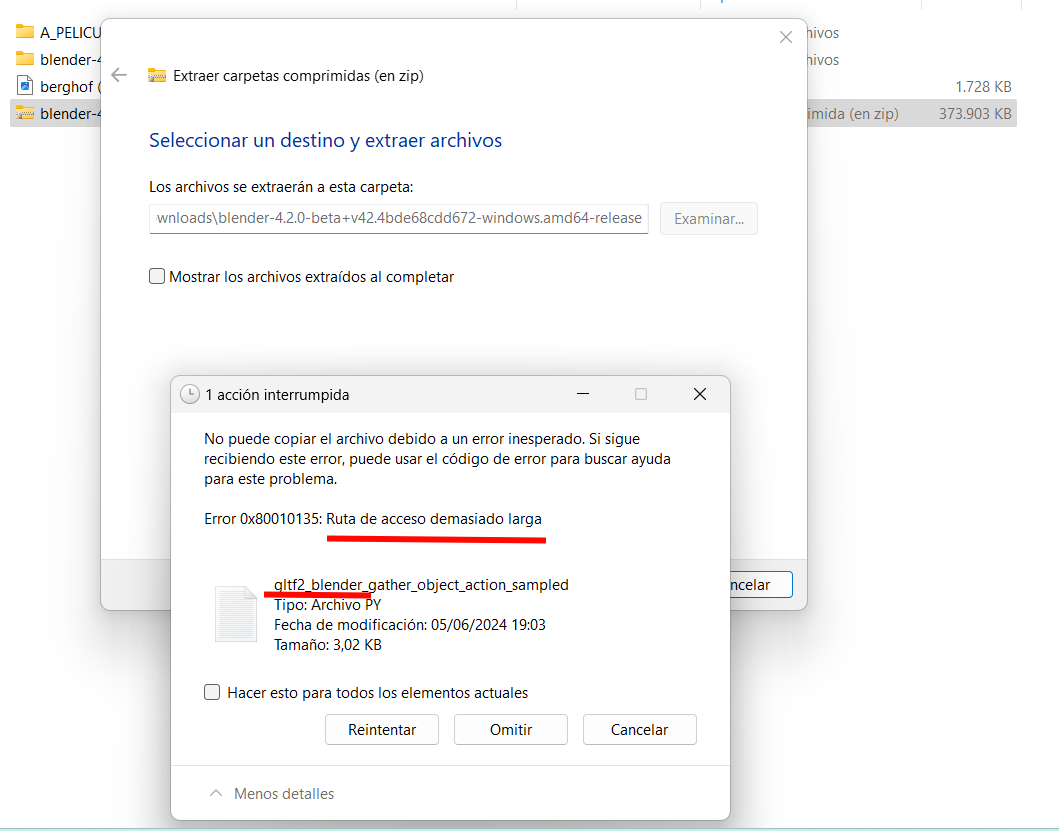
Task: Click the file name gltf2_blender_gather_object_action_sampled
Action: (x=421, y=585)
